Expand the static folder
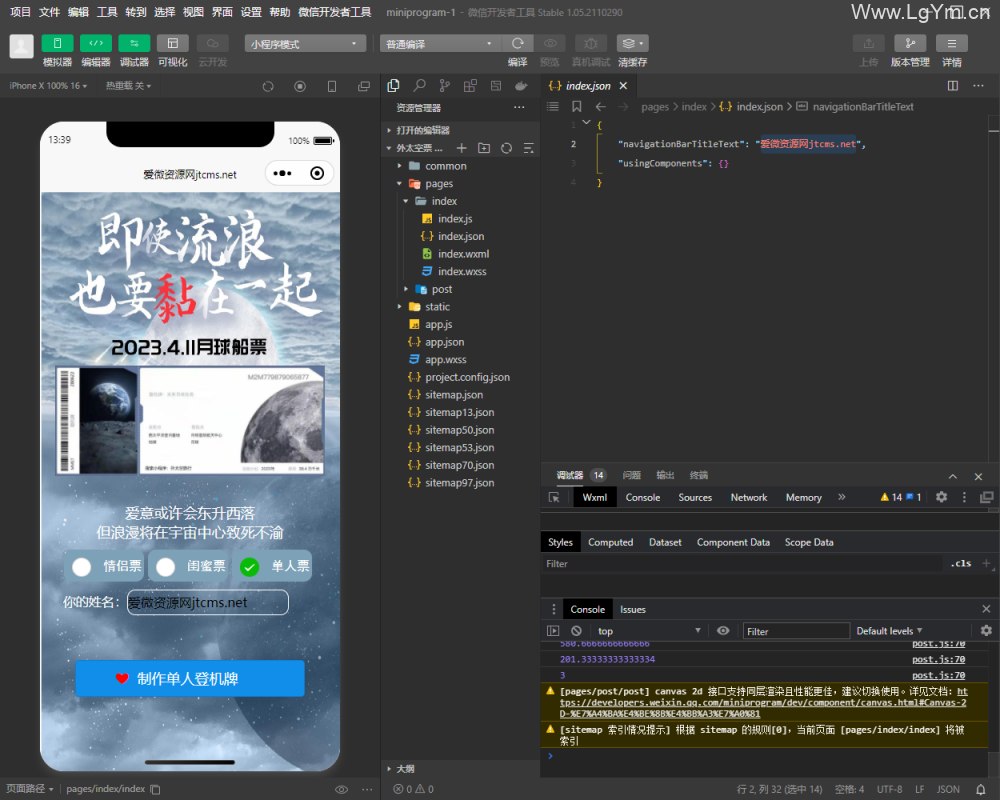 [x=437, y=307]
